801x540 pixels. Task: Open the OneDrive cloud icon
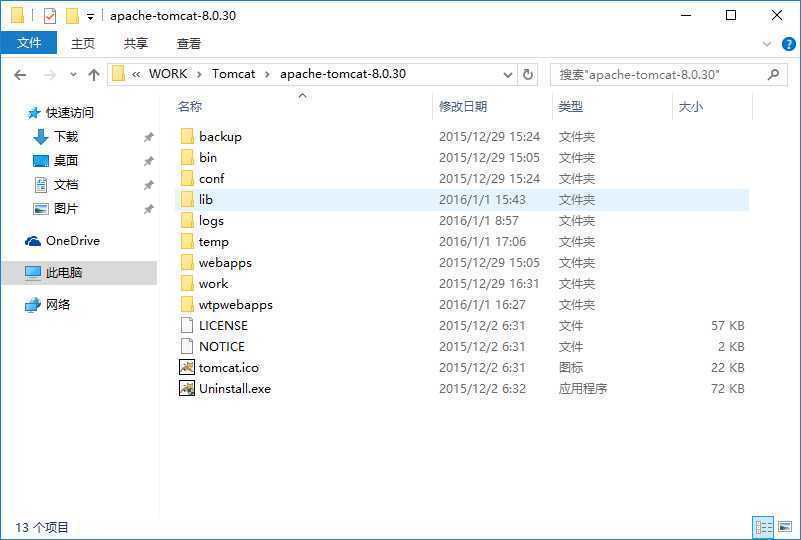(33, 241)
